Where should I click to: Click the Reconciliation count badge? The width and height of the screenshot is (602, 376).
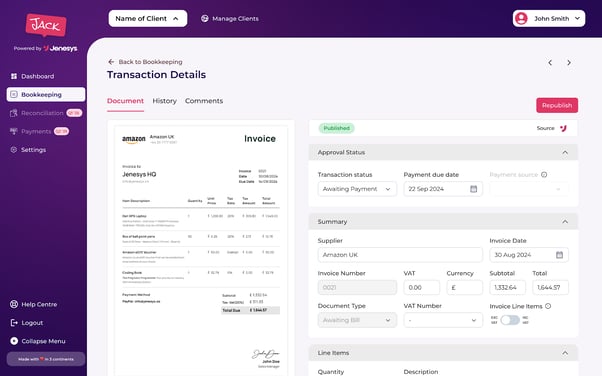click(74, 113)
